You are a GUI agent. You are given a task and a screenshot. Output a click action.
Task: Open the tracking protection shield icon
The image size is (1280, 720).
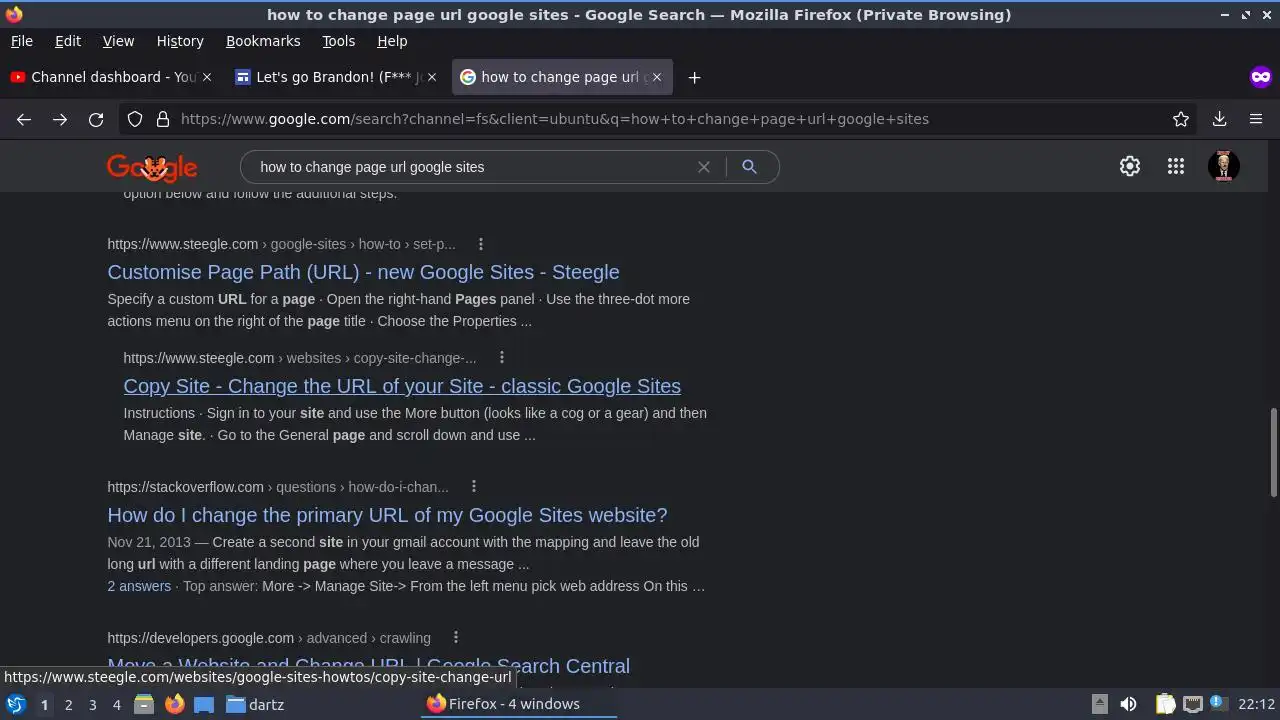(x=135, y=119)
